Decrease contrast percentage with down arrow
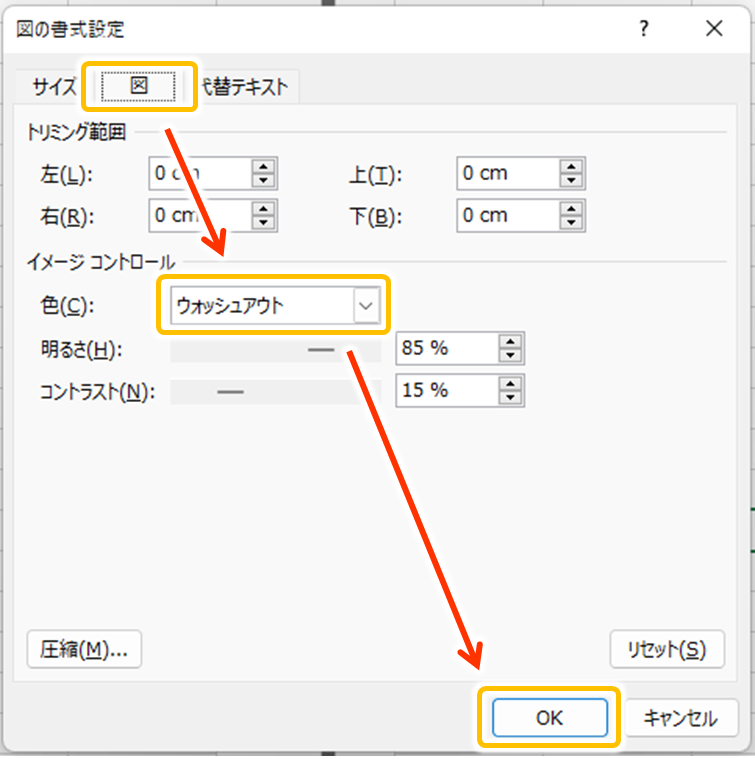 coord(511,397)
